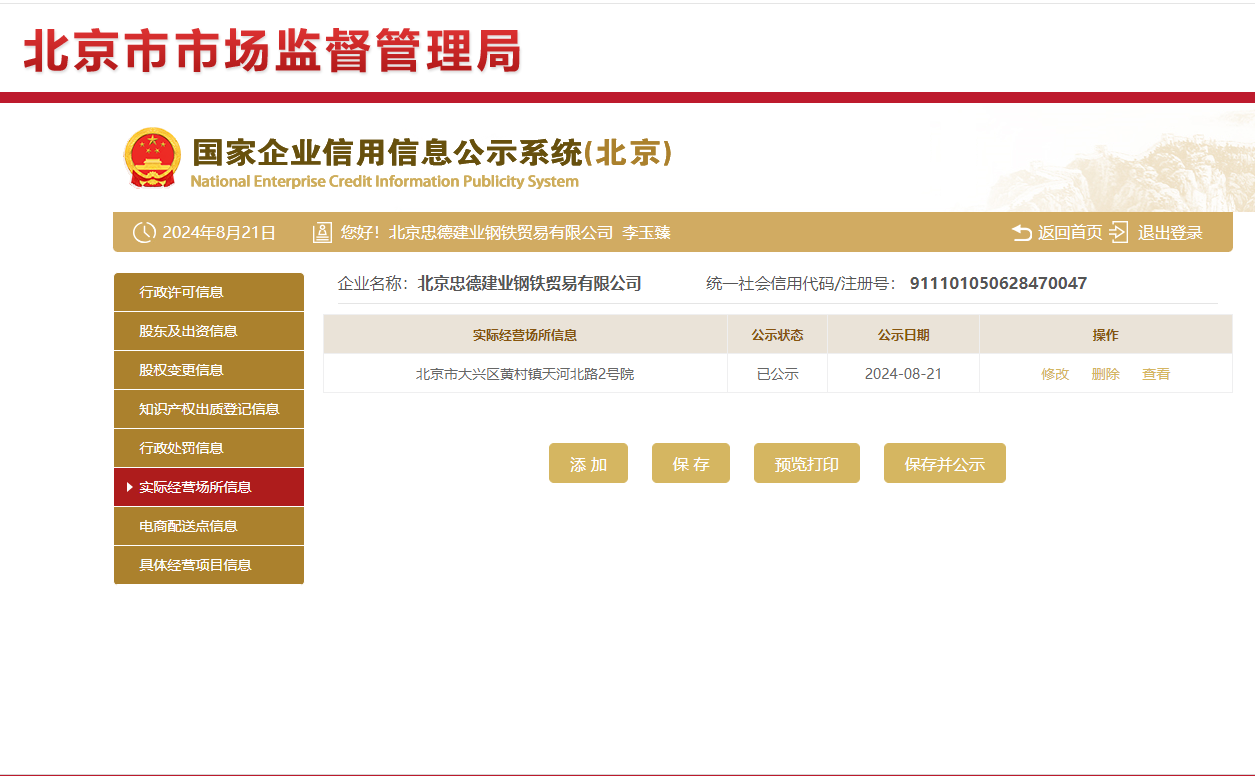This screenshot has width=1255, height=776.
Task: Click the date 2024年8月21日 in the gold bar
Action: [219, 233]
